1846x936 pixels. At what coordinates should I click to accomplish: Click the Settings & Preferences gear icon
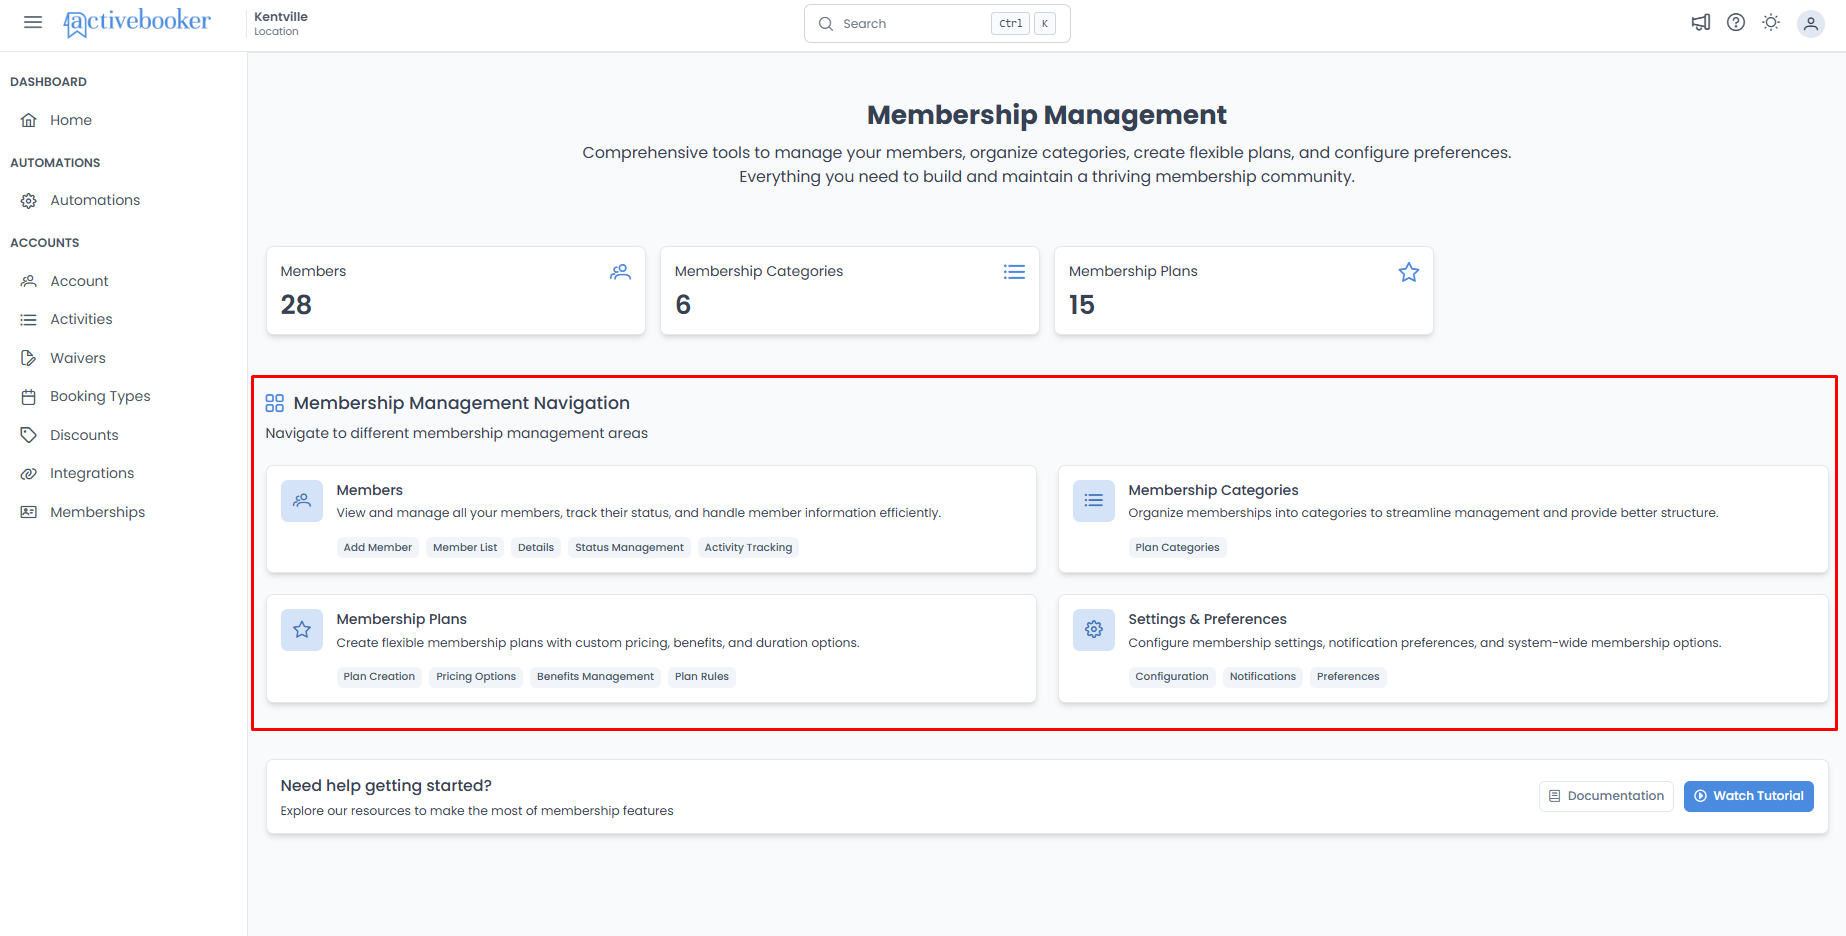1094,630
